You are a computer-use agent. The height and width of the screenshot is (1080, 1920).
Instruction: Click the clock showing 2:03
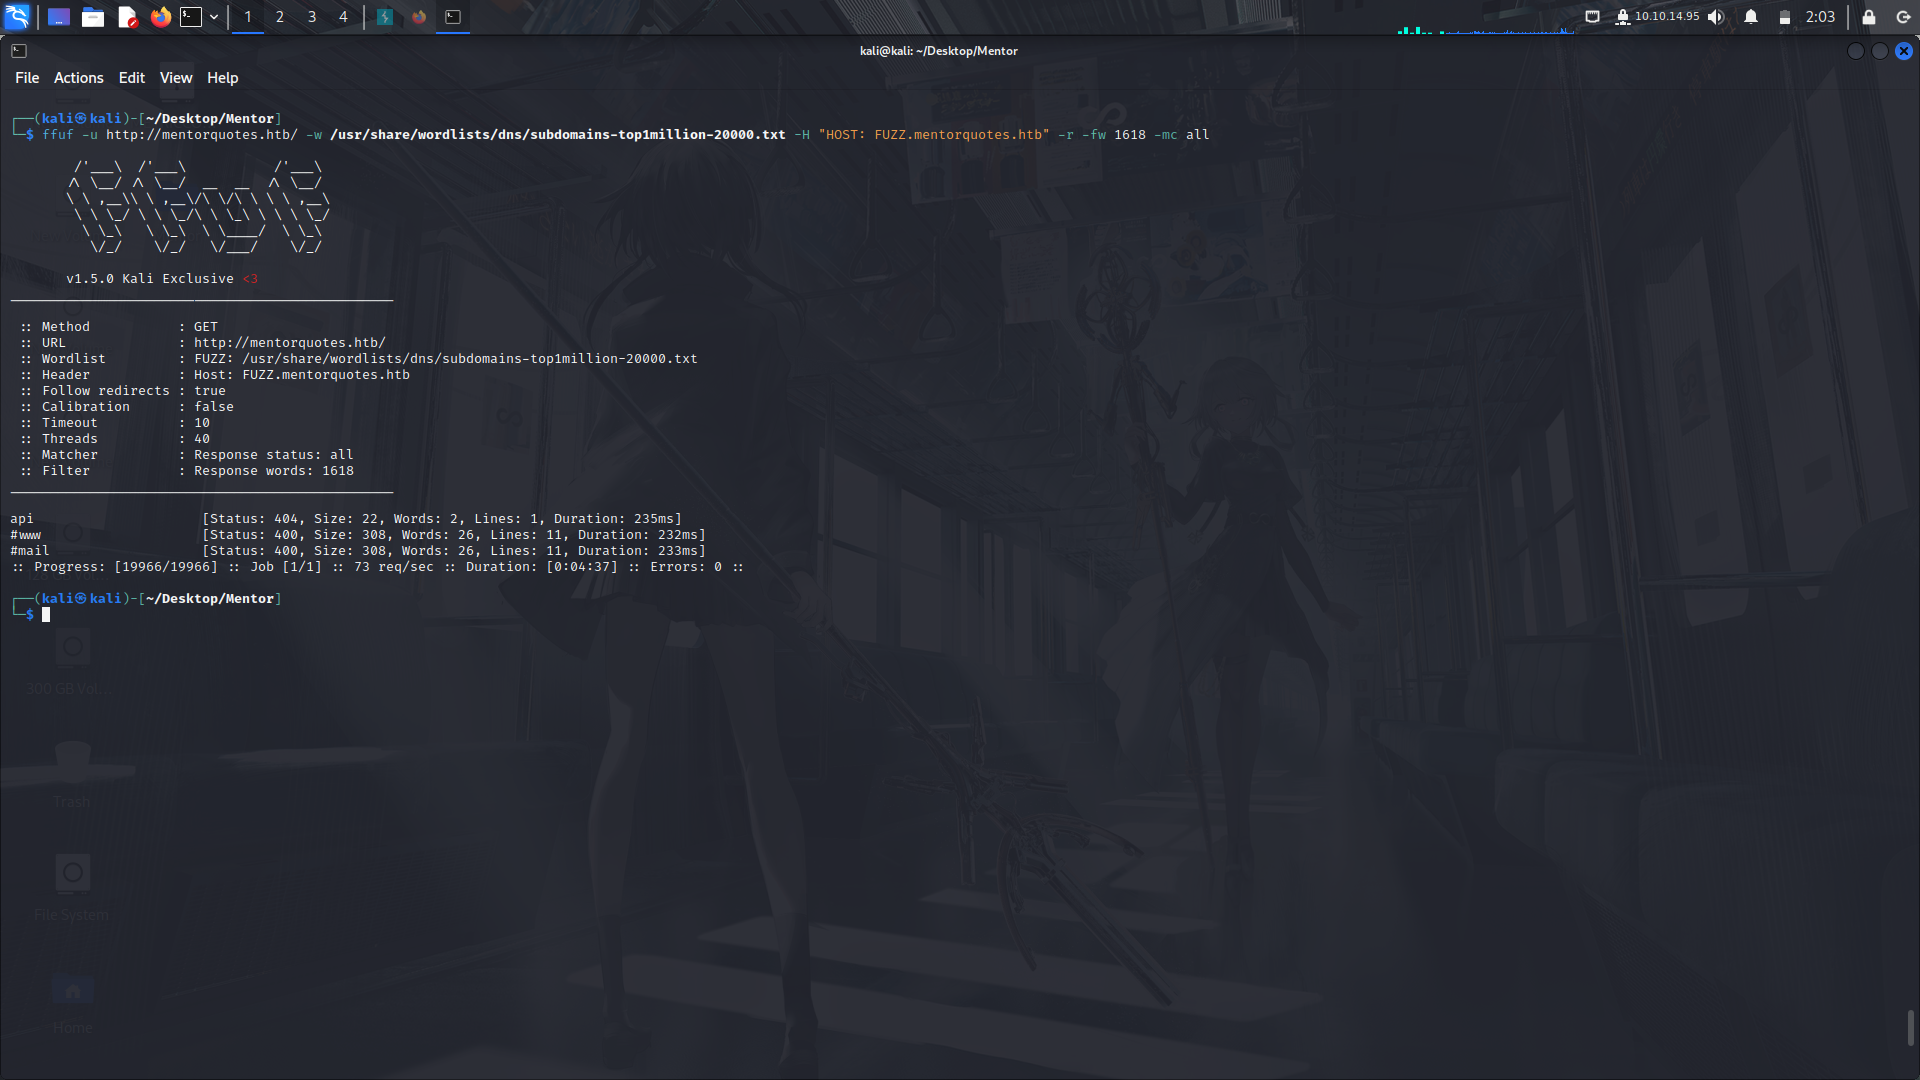1820,17
